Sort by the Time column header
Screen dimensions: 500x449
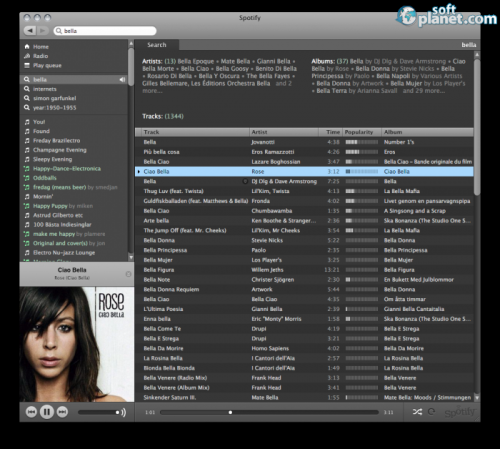tap(330, 132)
